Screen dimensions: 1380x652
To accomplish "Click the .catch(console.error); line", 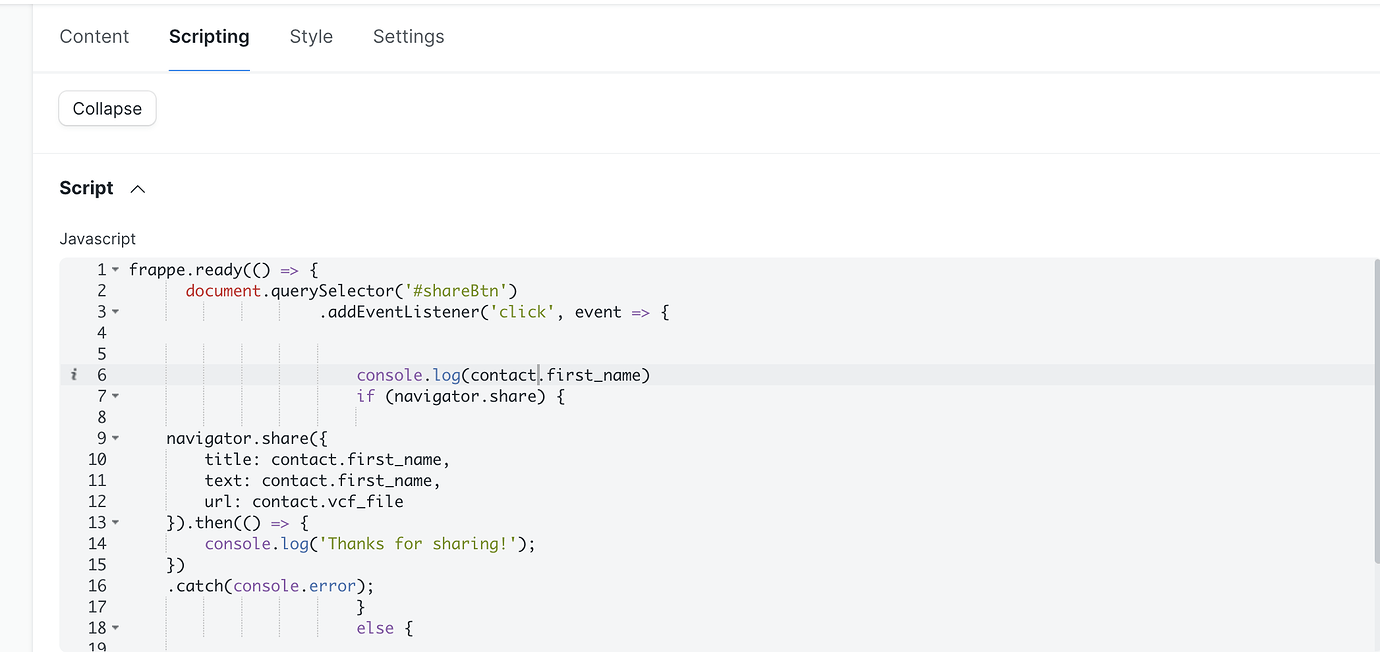I will coord(270,585).
